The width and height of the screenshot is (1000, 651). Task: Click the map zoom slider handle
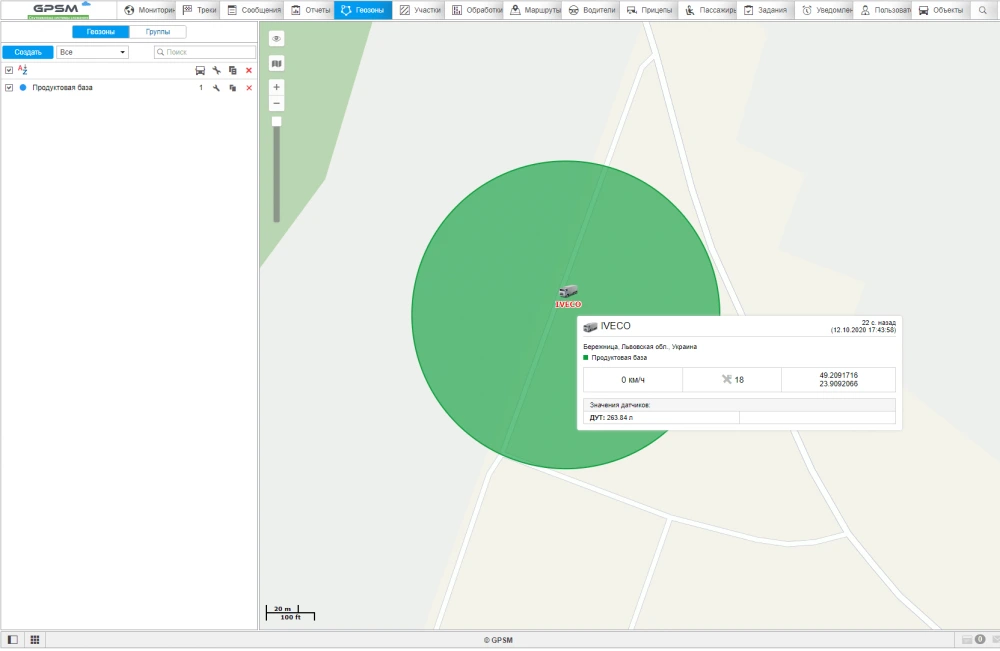(277, 121)
